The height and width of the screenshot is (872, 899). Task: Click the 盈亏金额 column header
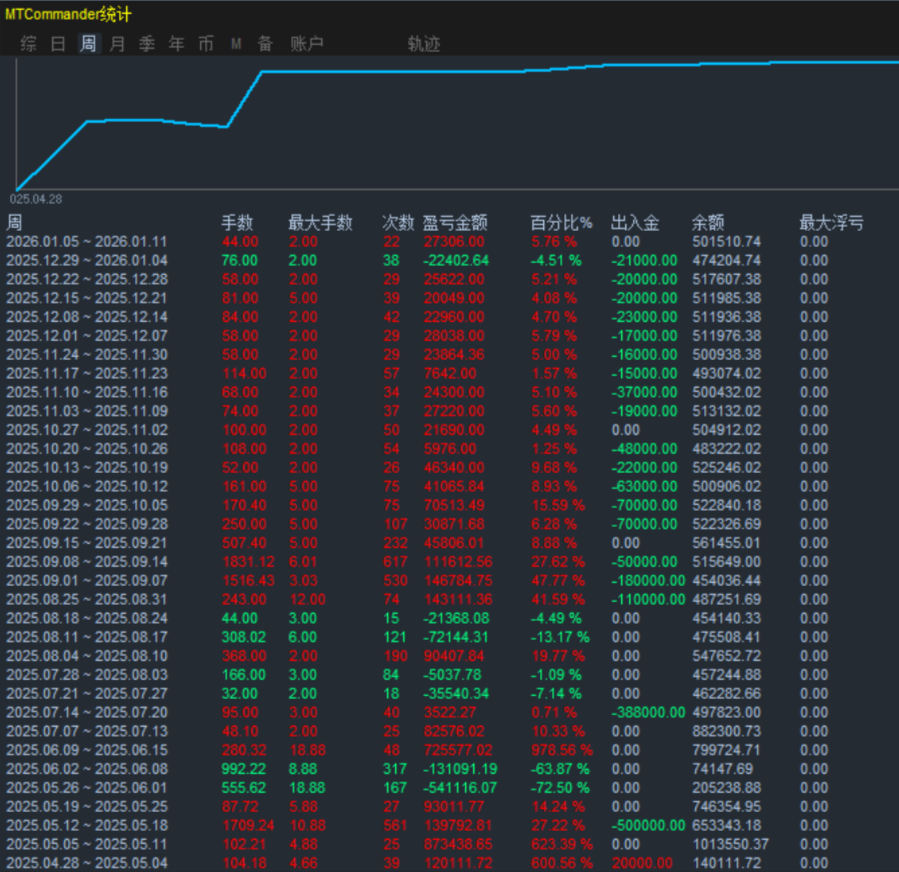pos(455,223)
